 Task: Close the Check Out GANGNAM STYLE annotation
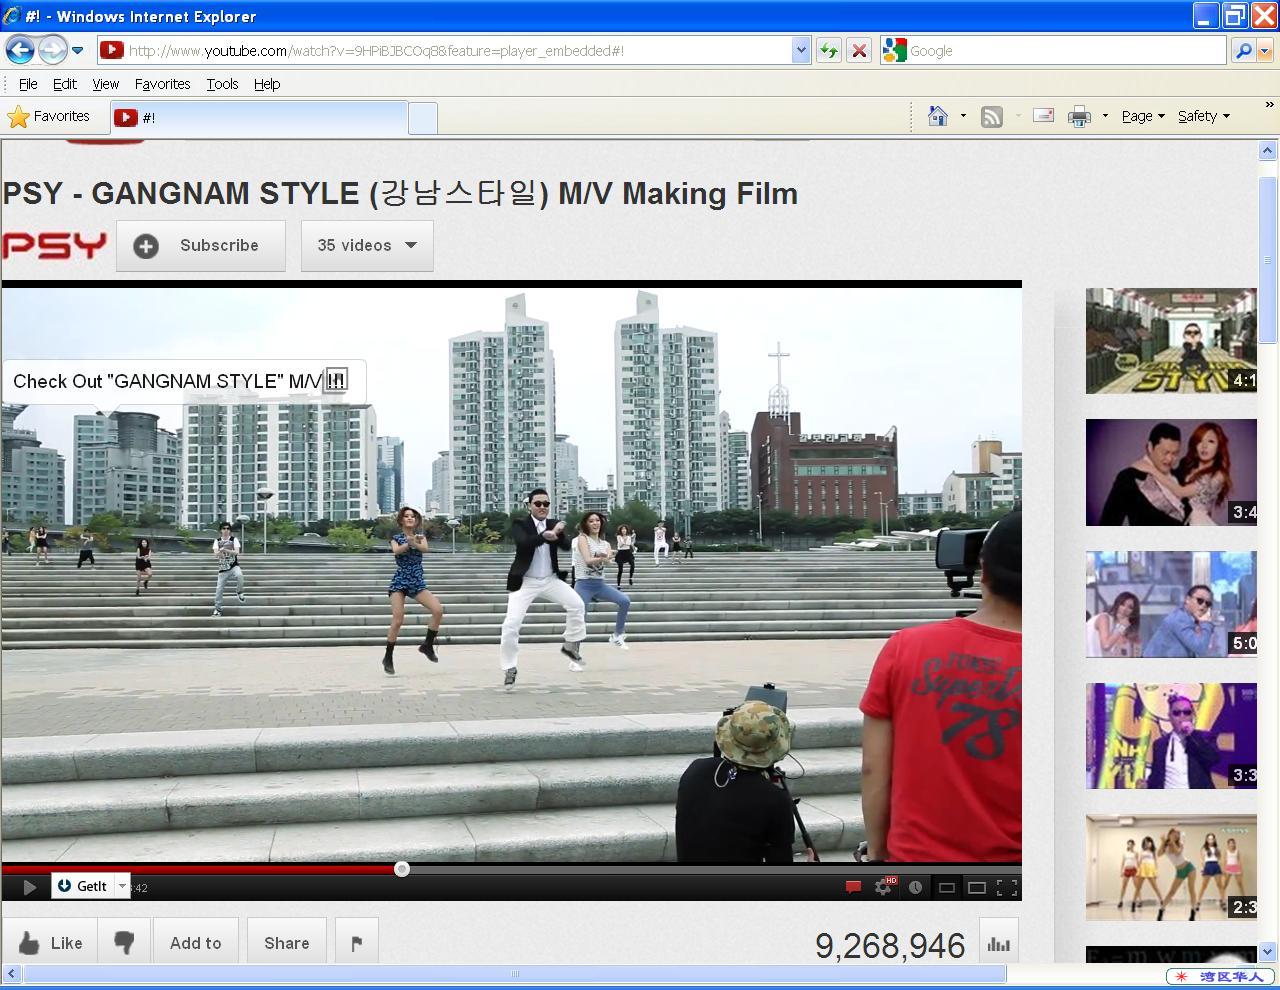(x=336, y=380)
